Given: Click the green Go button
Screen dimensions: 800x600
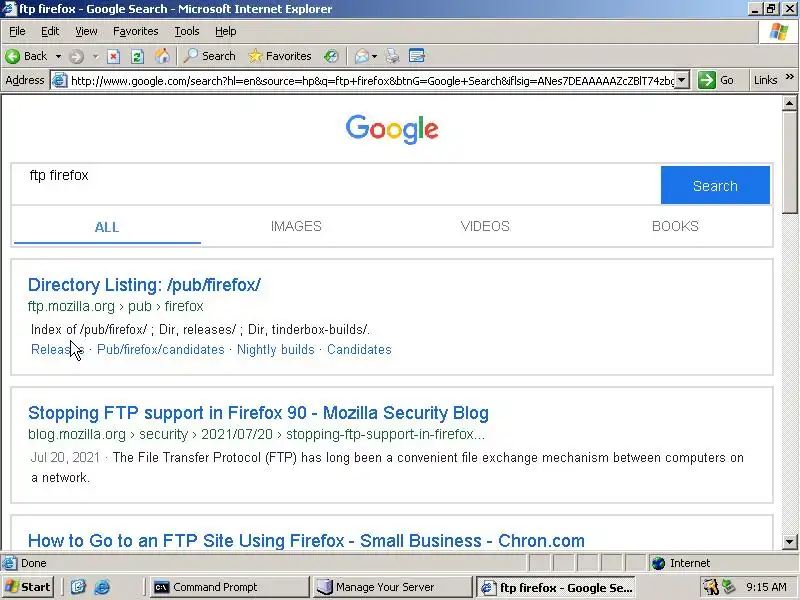Looking at the screenshot, I should point(716,80).
